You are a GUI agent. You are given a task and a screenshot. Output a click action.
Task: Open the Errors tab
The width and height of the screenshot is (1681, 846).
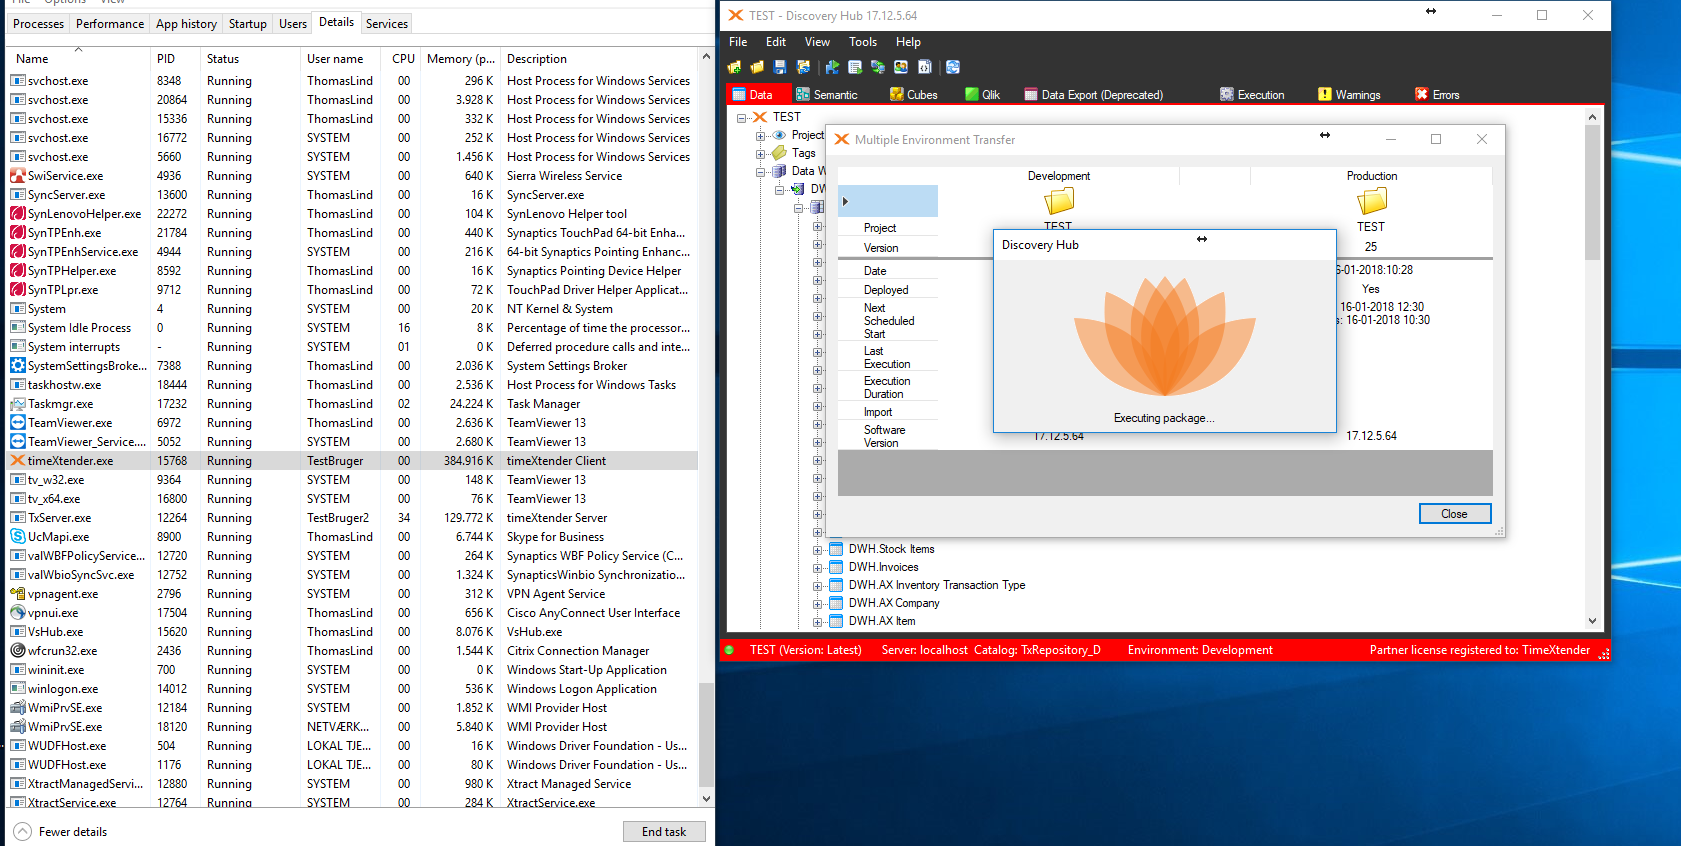pos(1437,94)
